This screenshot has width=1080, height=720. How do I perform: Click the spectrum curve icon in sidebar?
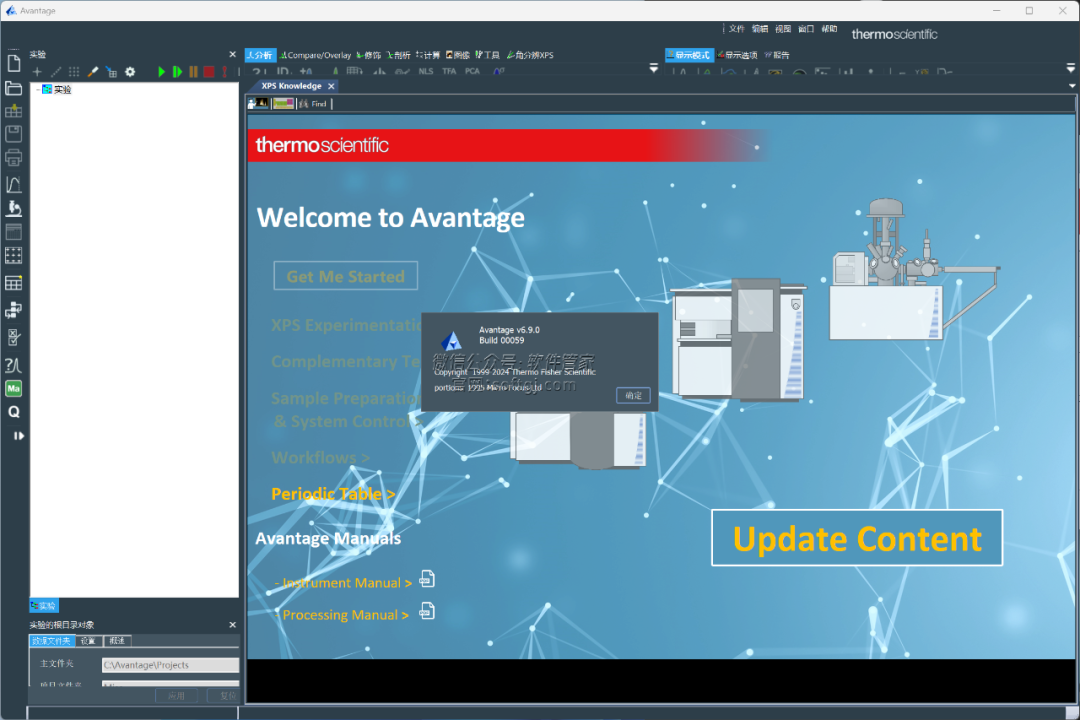point(14,184)
